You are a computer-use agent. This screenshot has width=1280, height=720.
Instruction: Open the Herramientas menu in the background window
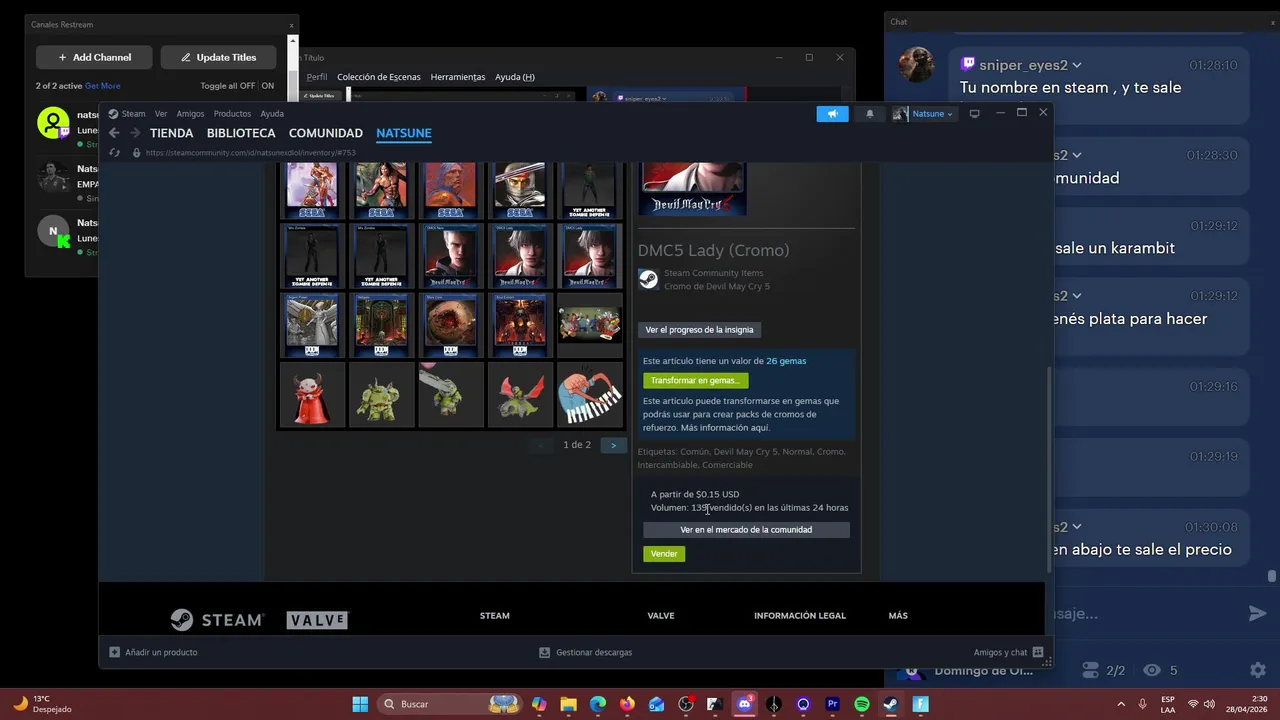click(x=457, y=77)
